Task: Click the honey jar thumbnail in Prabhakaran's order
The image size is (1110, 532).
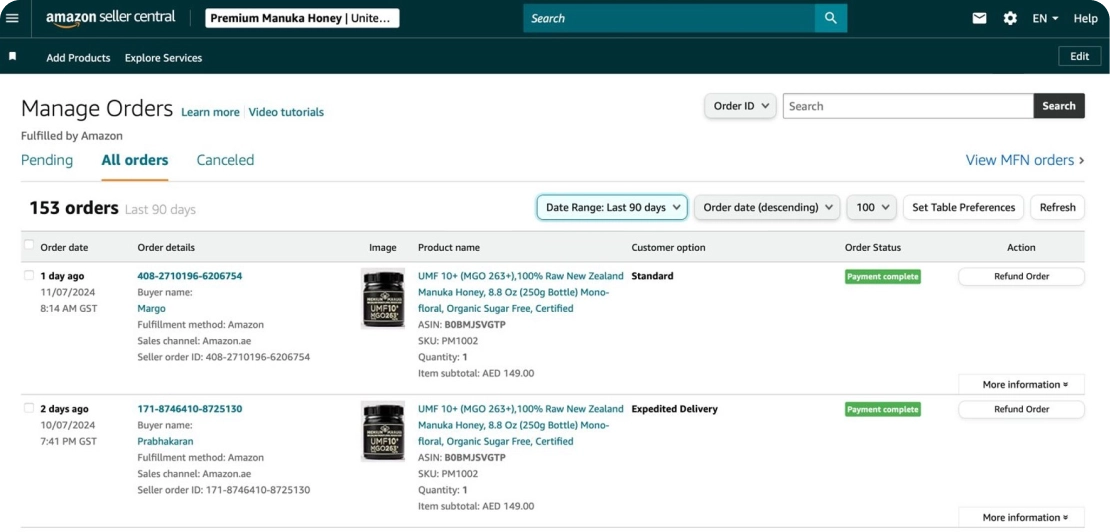Action: (x=383, y=431)
